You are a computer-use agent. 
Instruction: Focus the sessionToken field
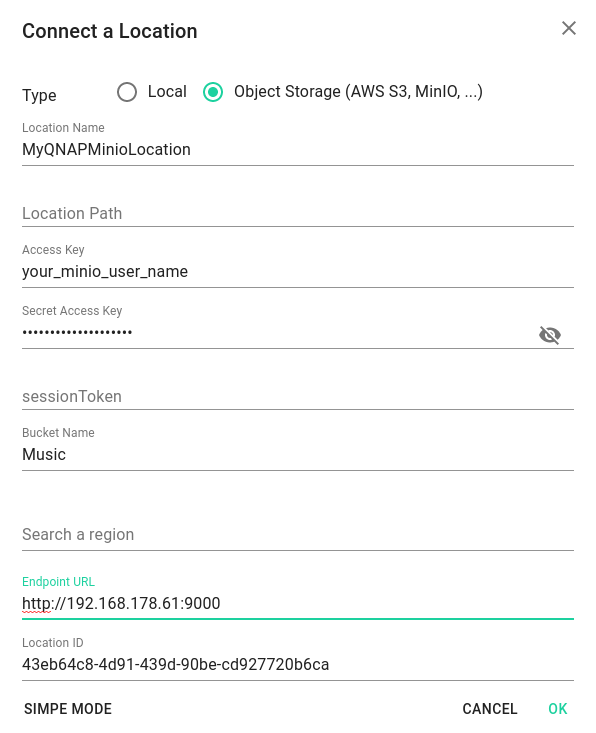[298, 396]
